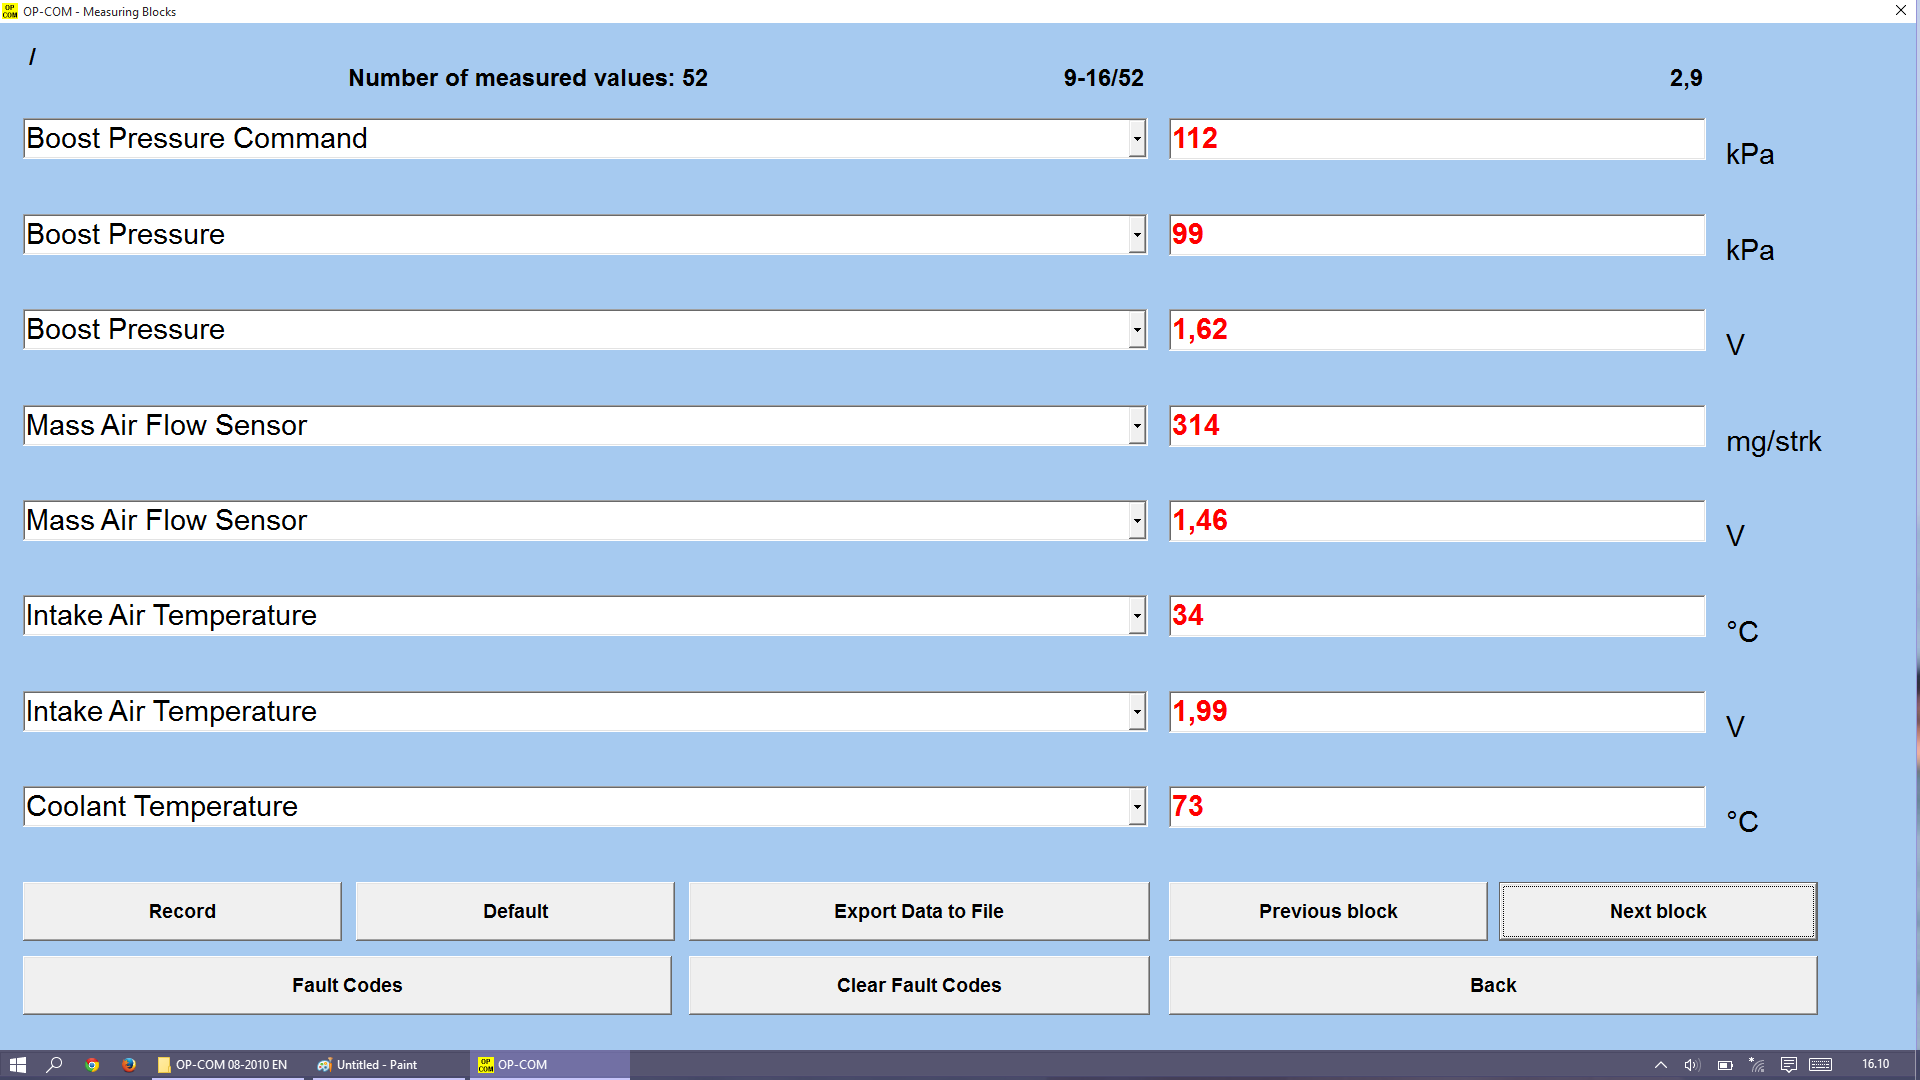This screenshot has height=1080, width=1920.
Task: Click the Boost Pressure value field showing 99
Action: pyautogui.click(x=1437, y=235)
